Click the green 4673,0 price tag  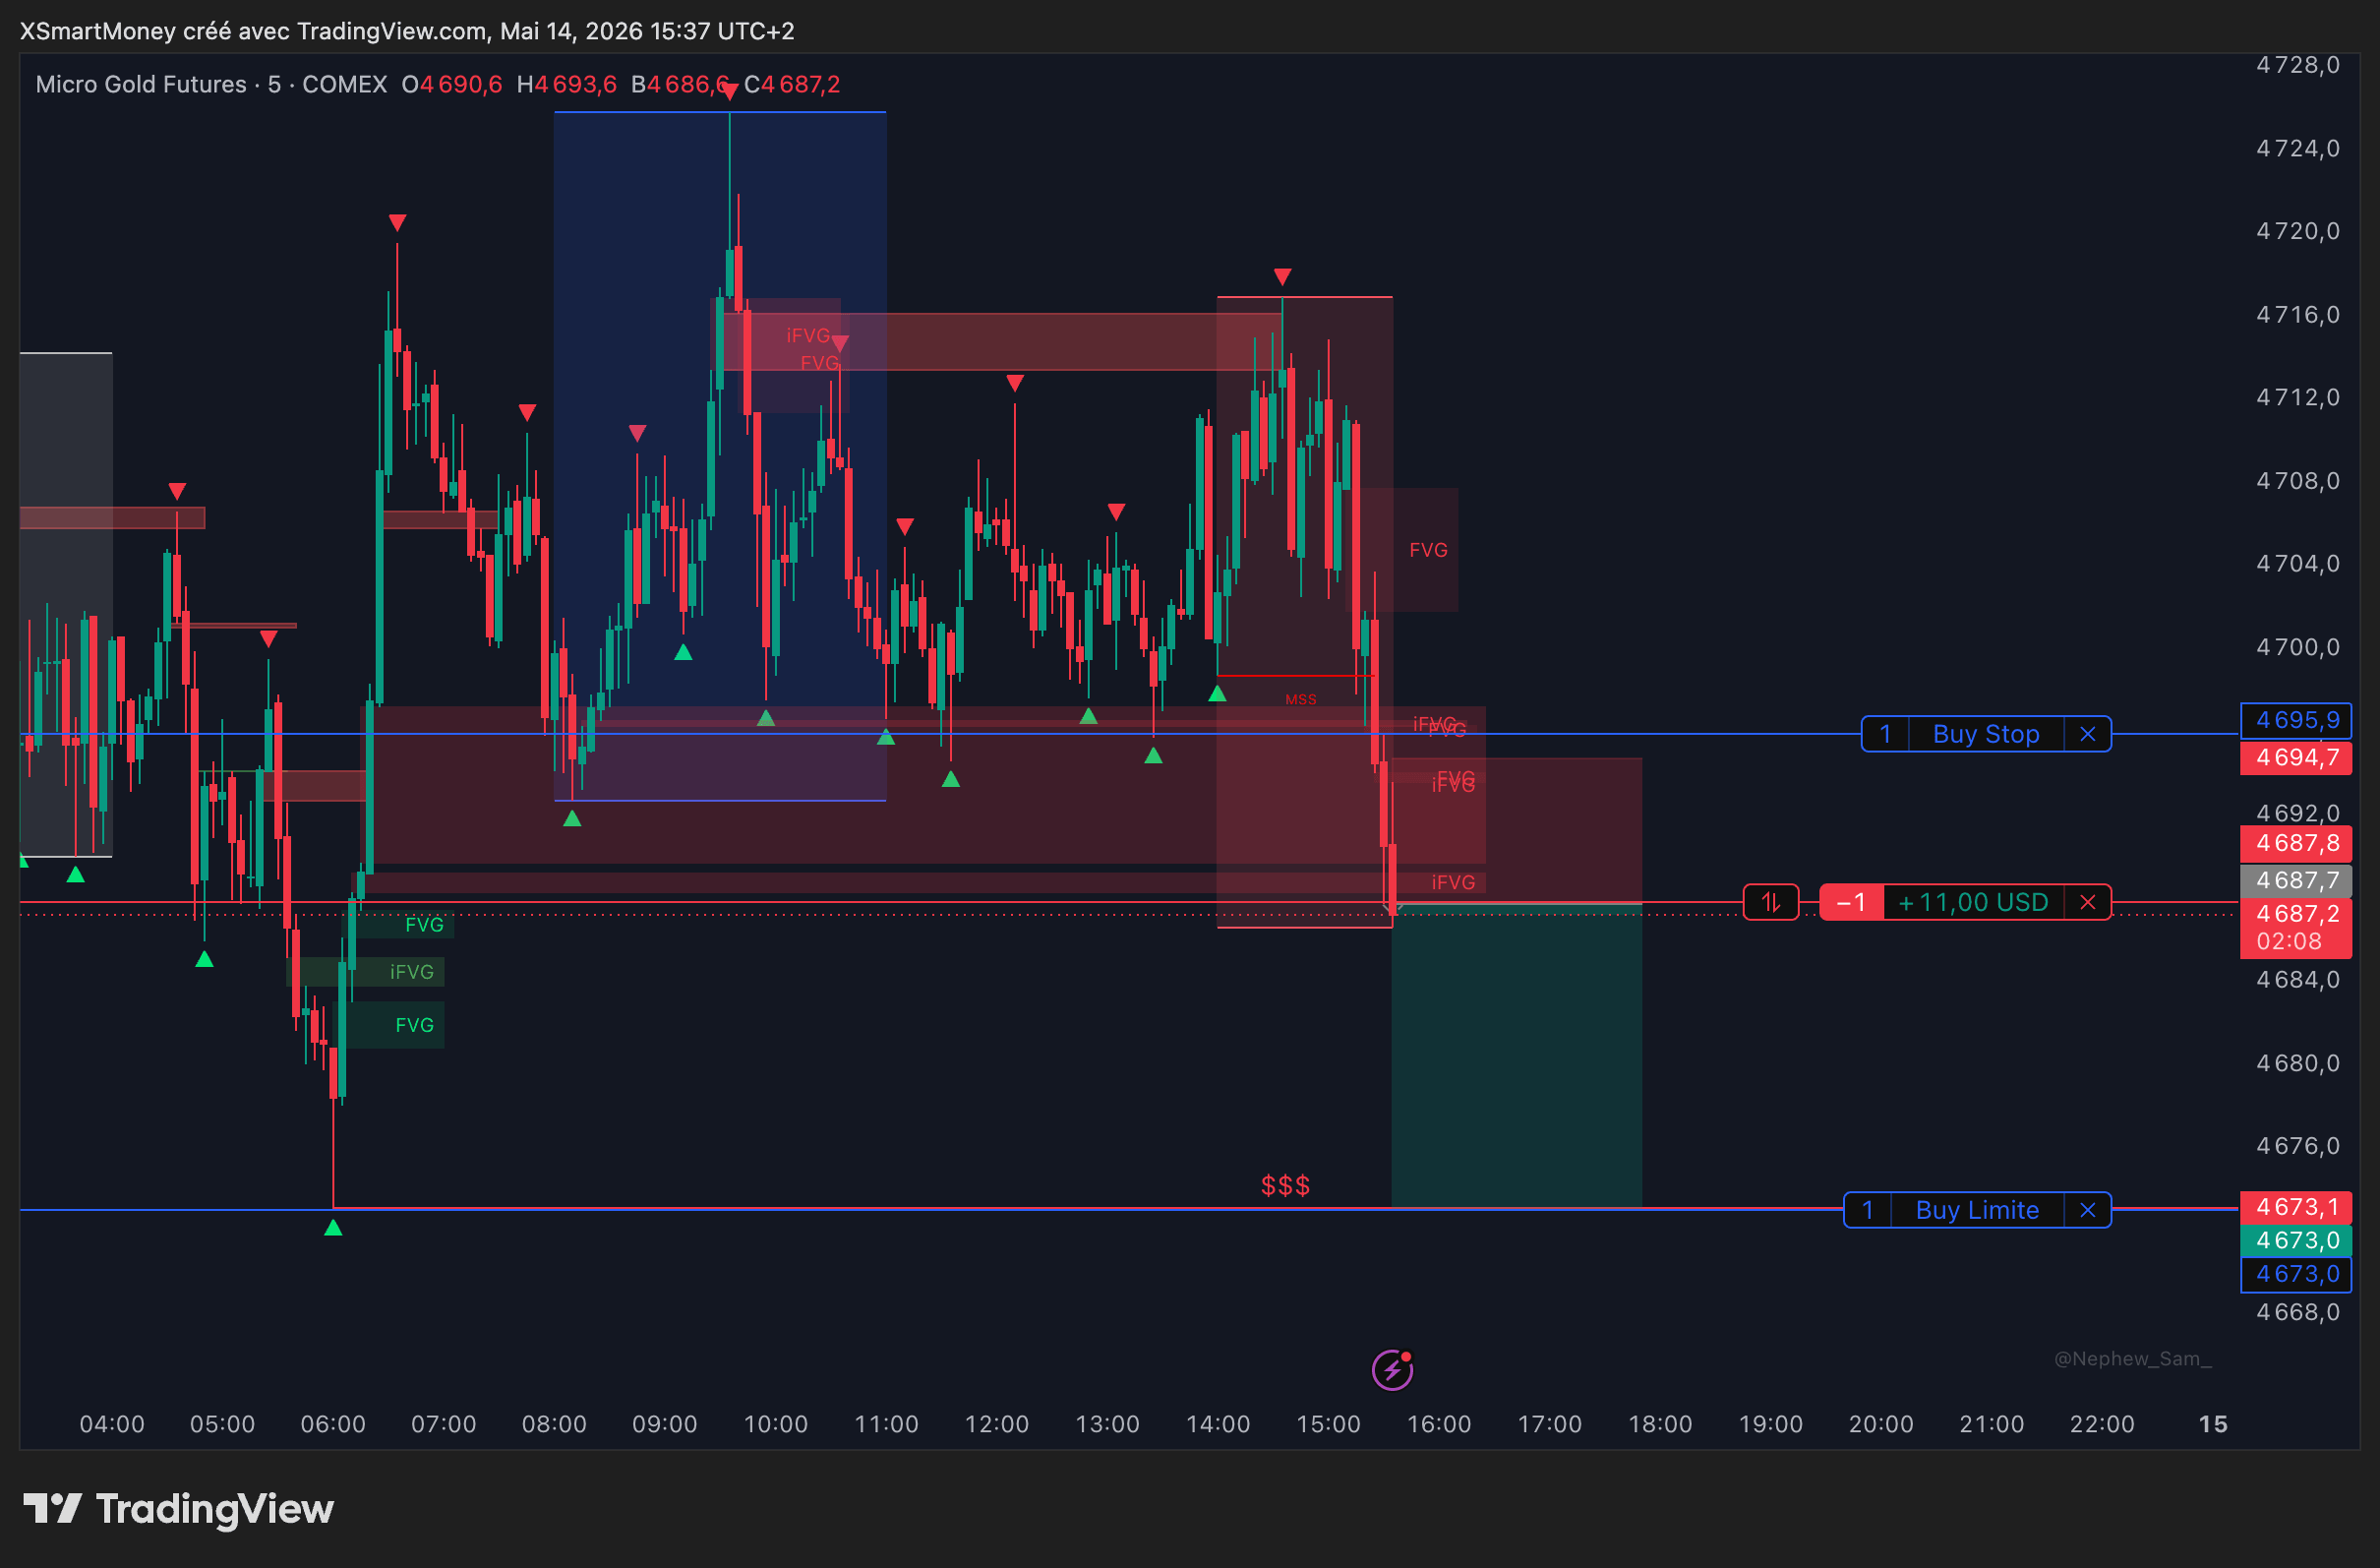click(2296, 1240)
